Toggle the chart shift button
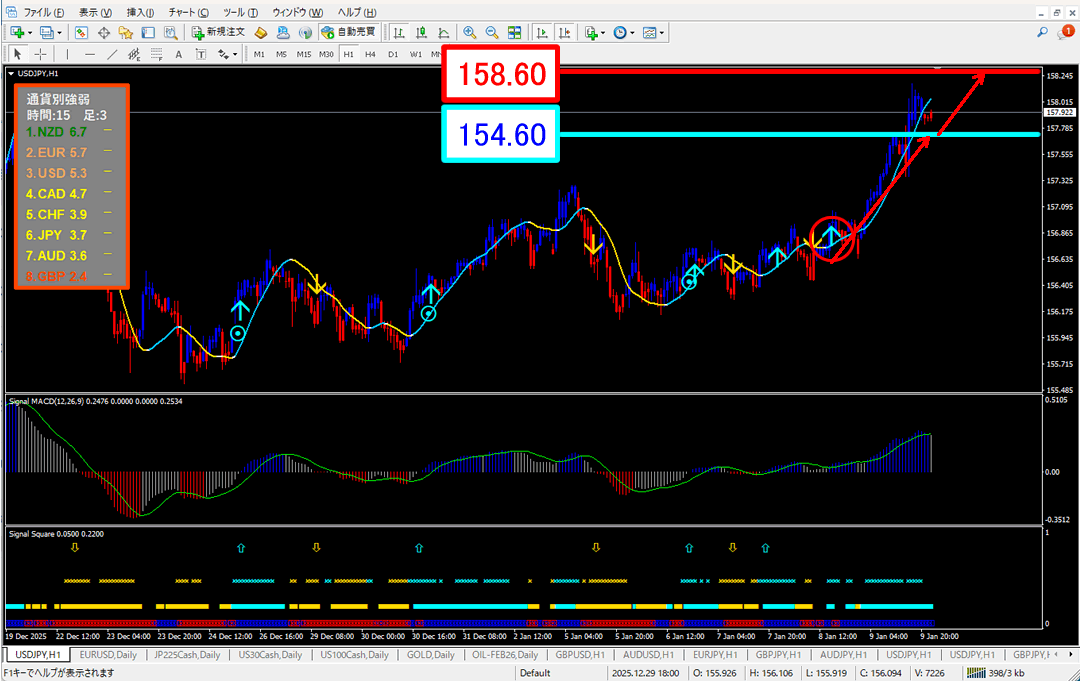This screenshot has height=681, width=1080. pyautogui.click(x=565, y=32)
